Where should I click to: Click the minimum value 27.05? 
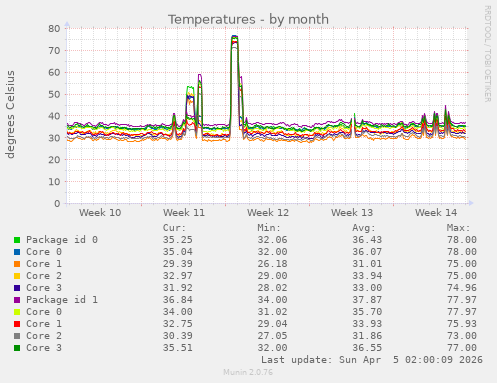[x=272, y=336]
